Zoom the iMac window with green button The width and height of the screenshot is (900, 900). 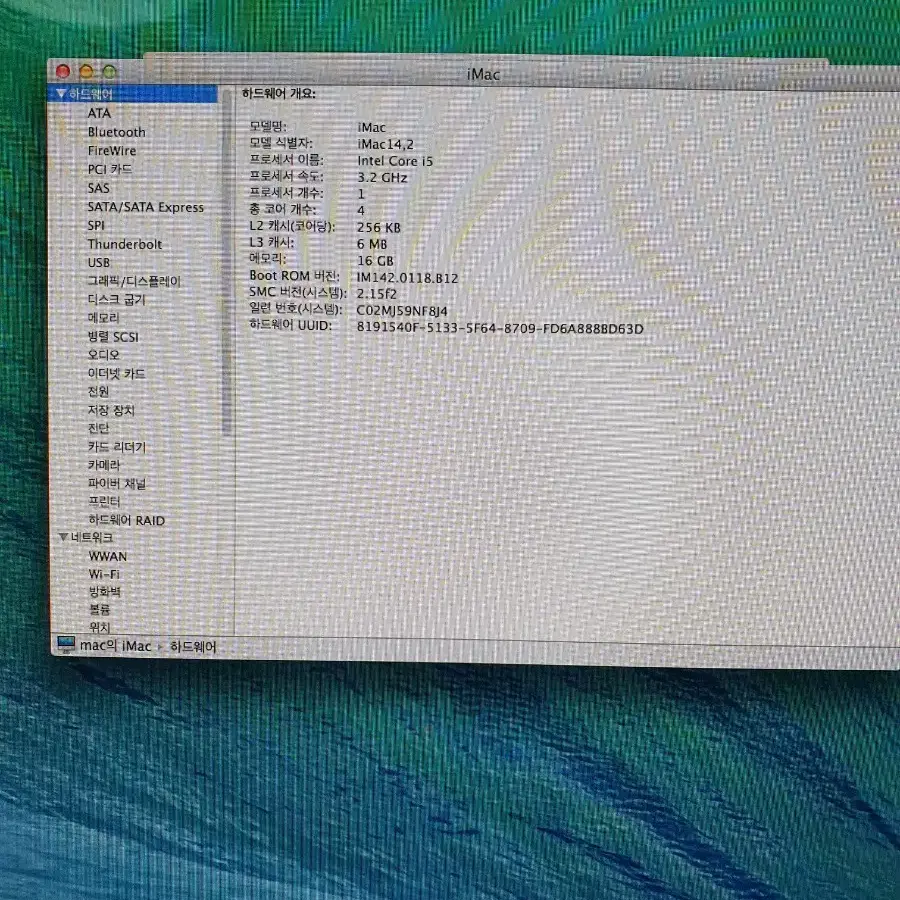[x=109, y=72]
